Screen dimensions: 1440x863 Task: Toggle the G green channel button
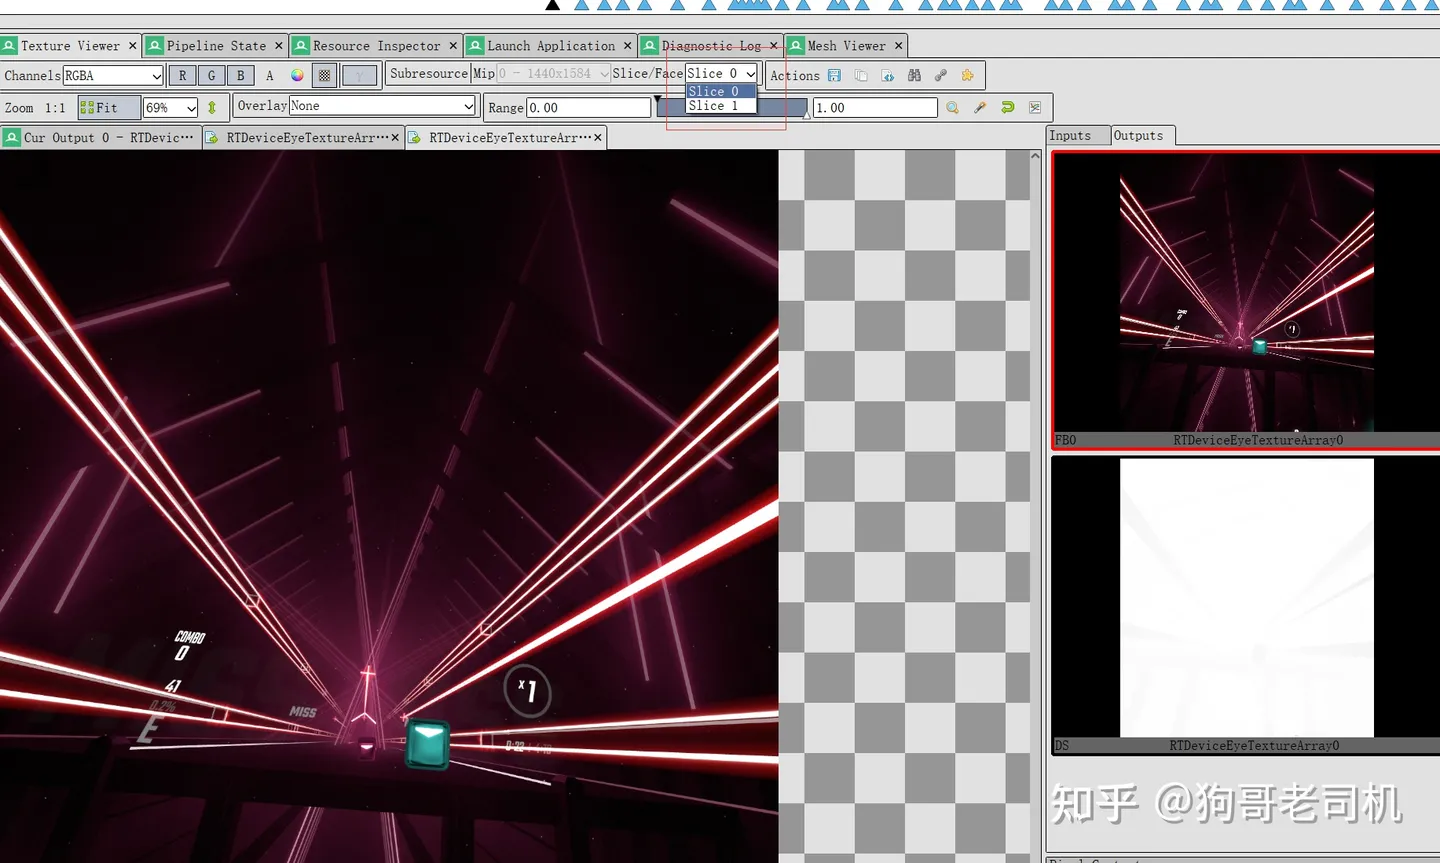click(x=211, y=75)
